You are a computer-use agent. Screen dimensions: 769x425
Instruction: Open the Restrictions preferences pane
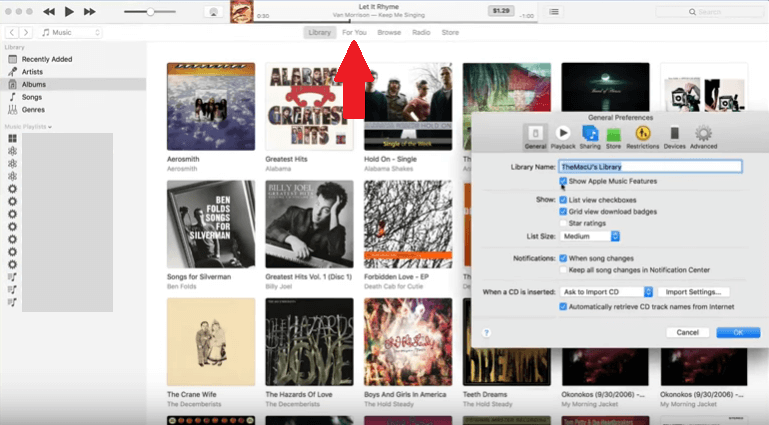pyautogui.click(x=642, y=137)
